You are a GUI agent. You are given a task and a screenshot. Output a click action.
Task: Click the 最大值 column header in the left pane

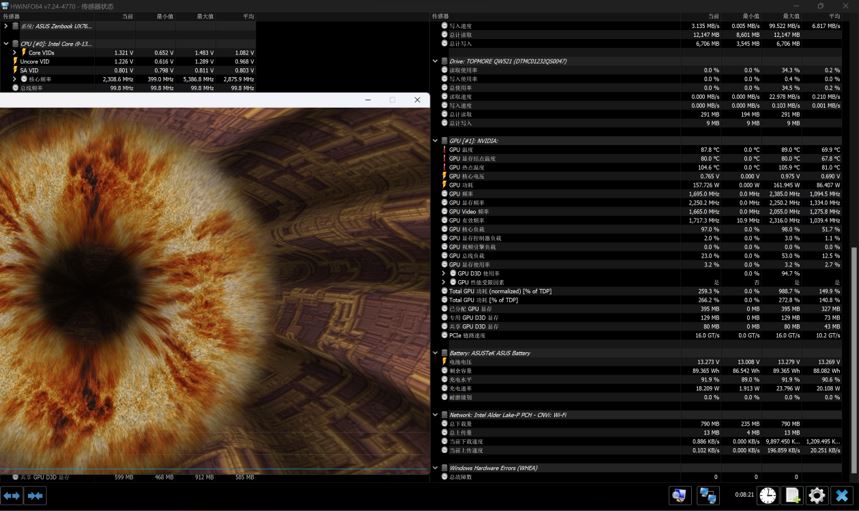point(205,16)
